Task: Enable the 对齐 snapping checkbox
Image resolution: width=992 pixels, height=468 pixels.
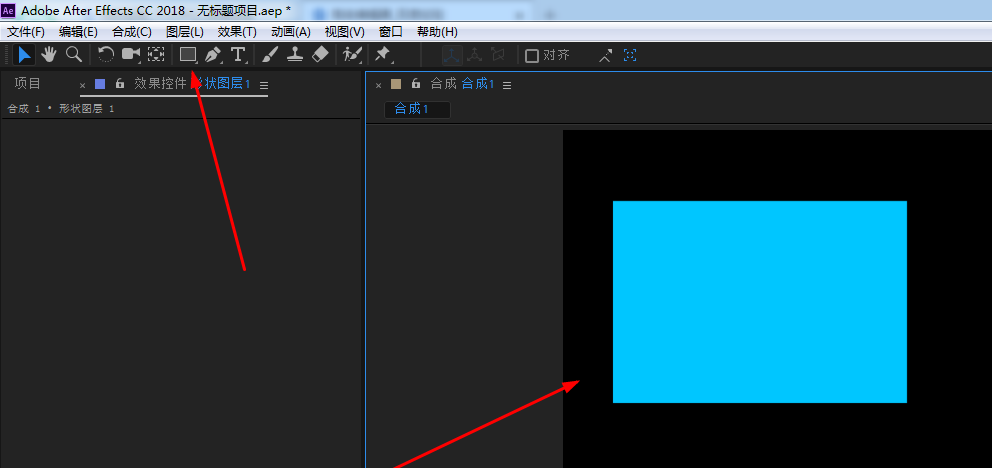Action: (532, 56)
